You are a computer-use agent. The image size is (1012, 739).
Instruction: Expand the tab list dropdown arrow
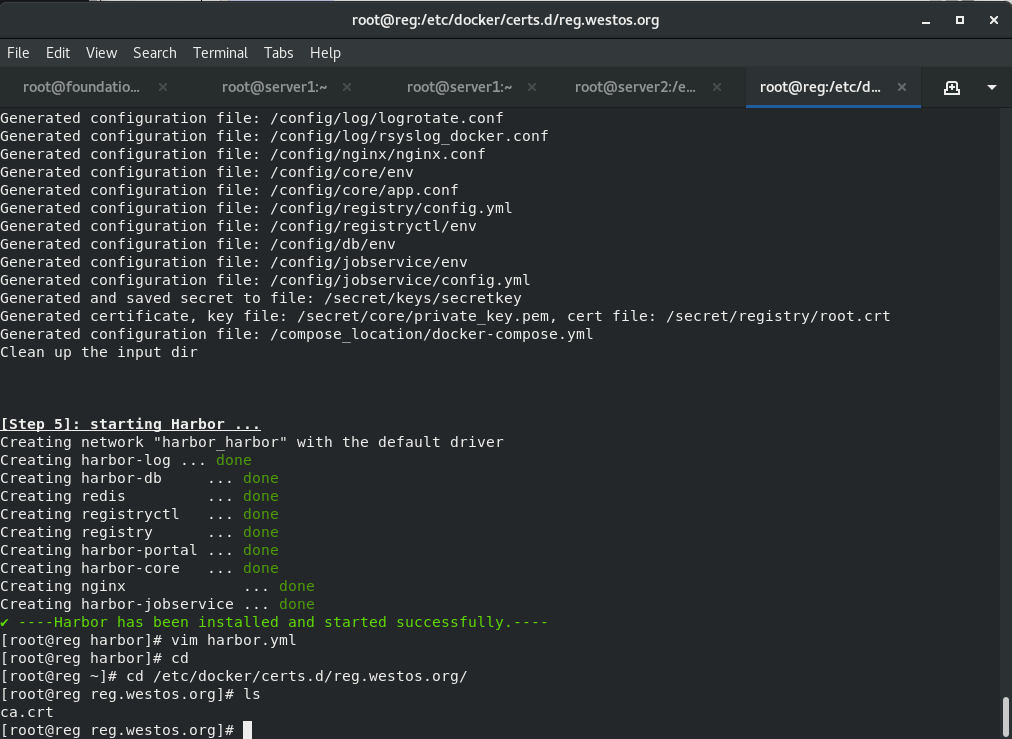click(992, 88)
